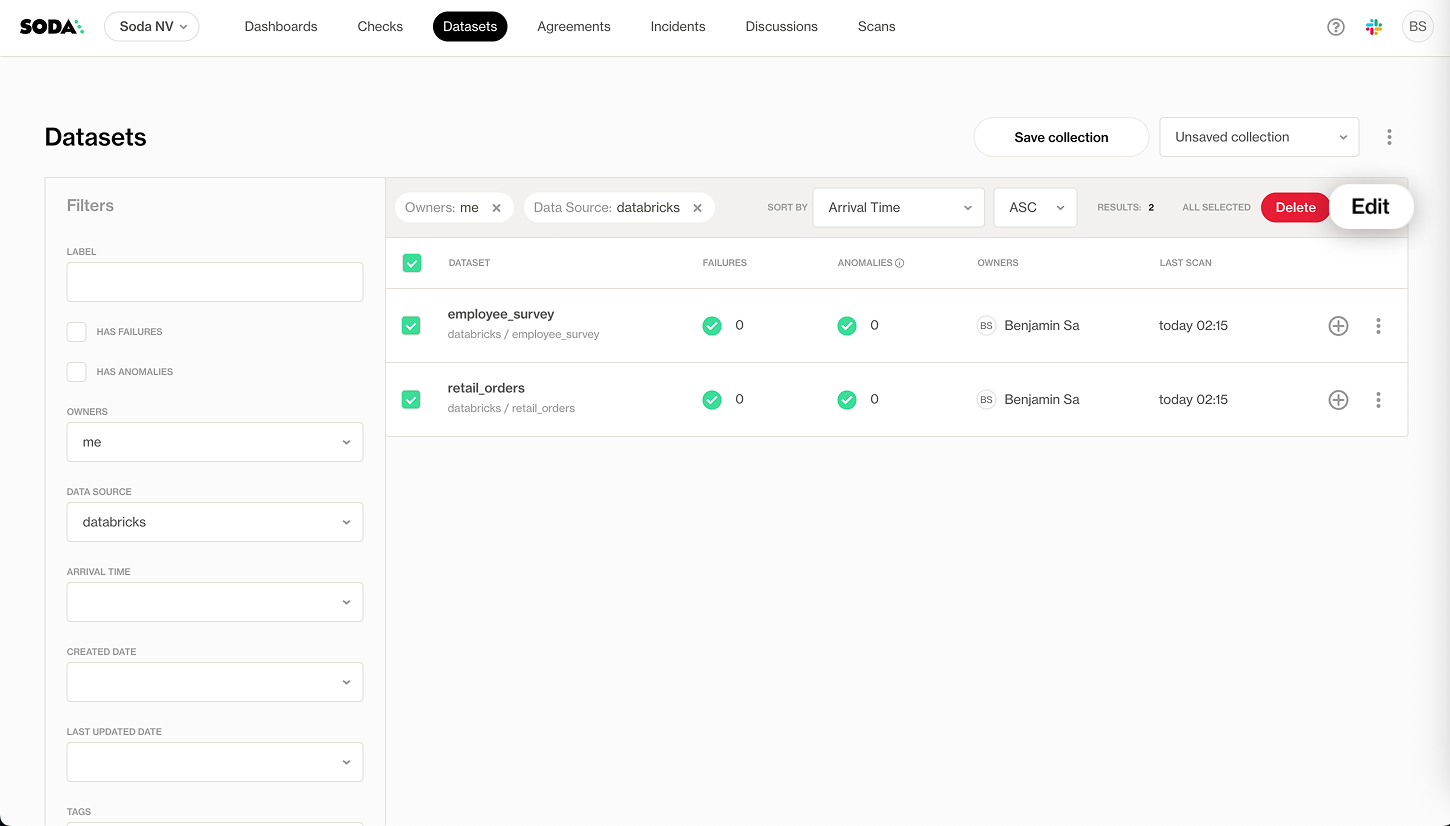Click plus icon for retail_orders row
This screenshot has width=1450, height=826.
point(1338,400)
